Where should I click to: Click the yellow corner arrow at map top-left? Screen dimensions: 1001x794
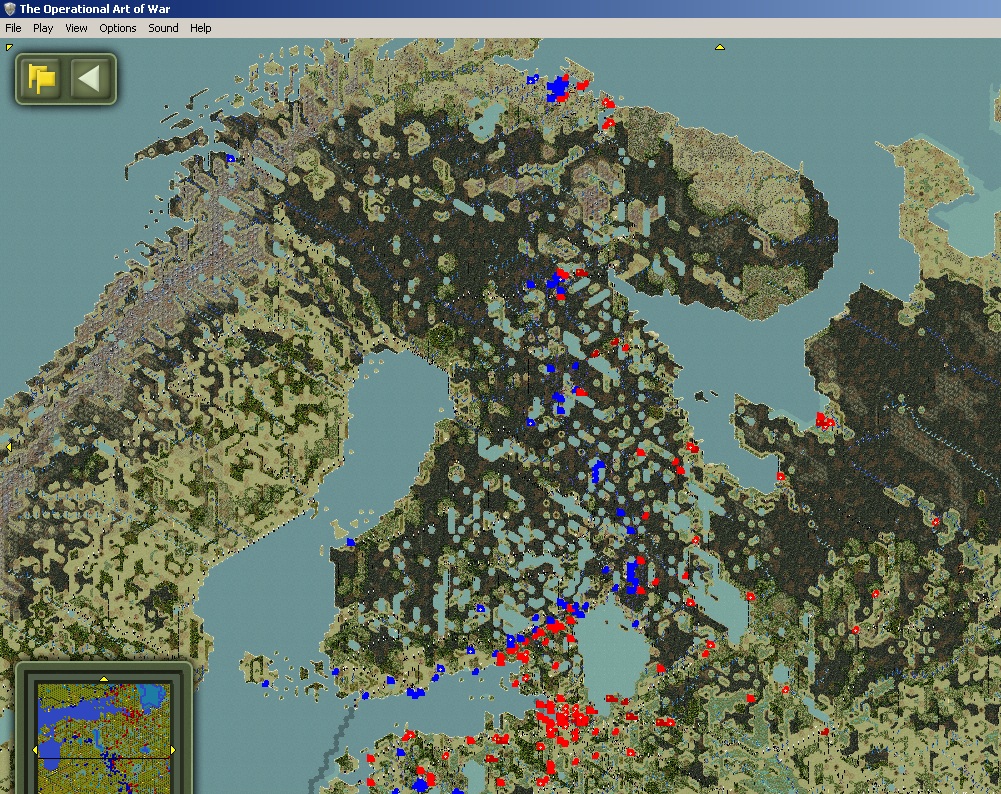coord(9,47)
